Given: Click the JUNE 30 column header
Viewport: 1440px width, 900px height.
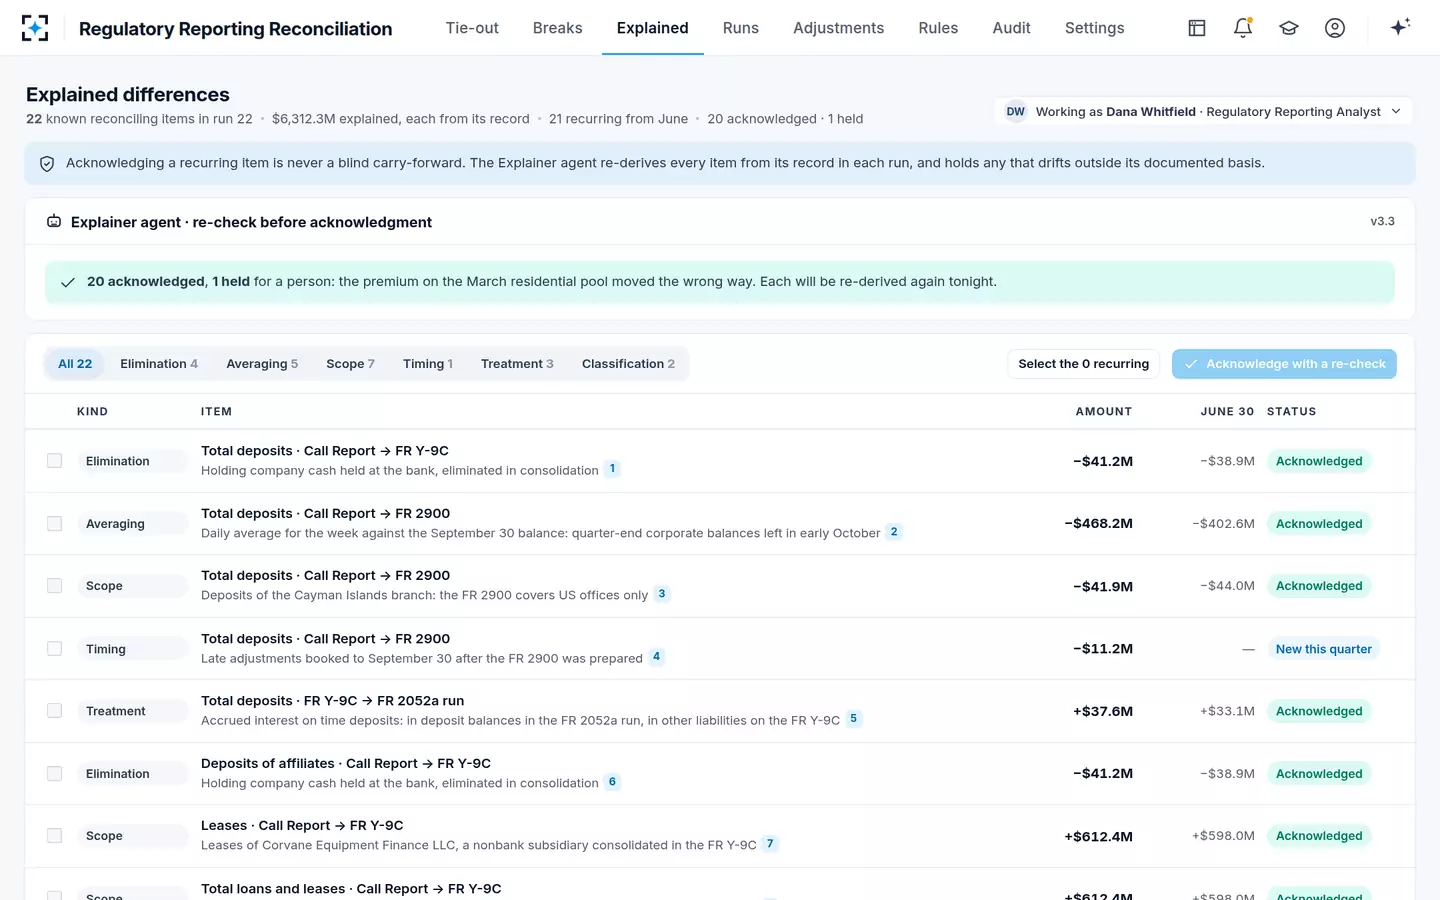Looking at the screenshot, I should pyautogui.click(x=1227, y=411).
